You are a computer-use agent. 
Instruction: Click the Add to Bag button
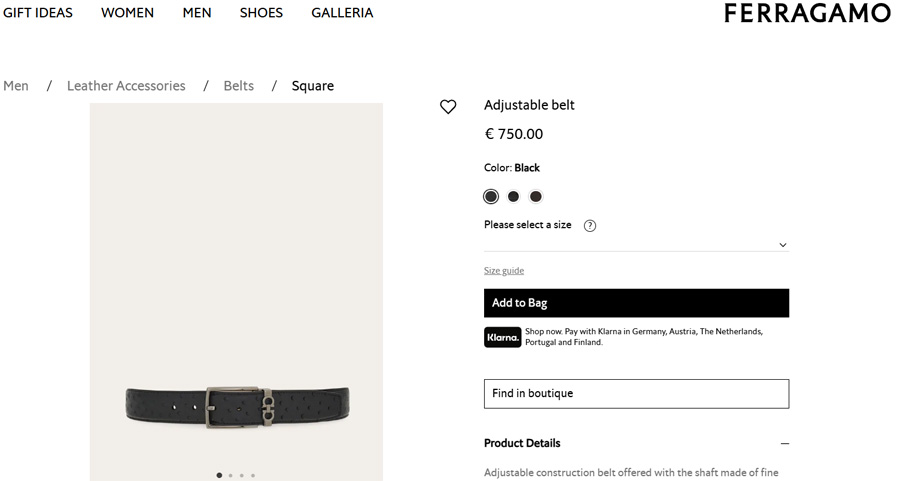[x=636, y=303]
